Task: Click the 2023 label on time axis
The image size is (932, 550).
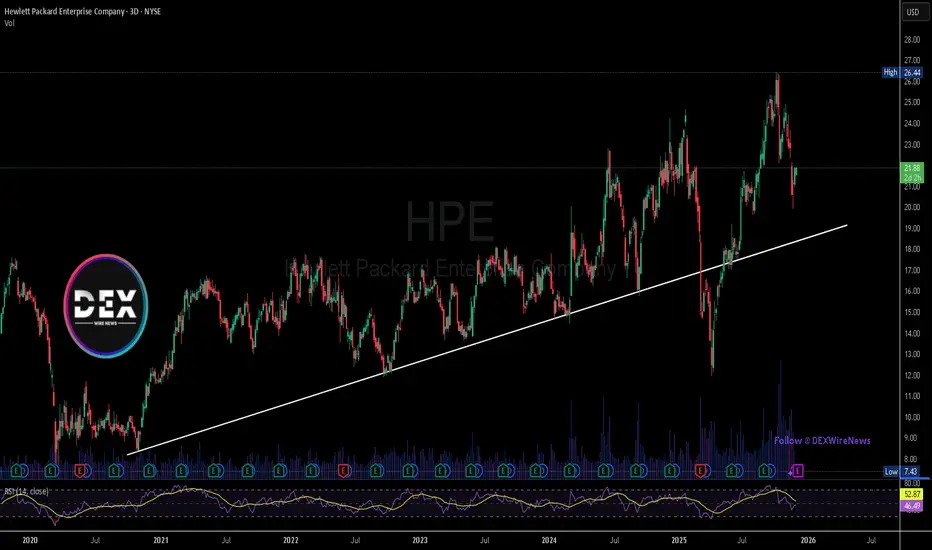Action: click(x=420, y=540)
